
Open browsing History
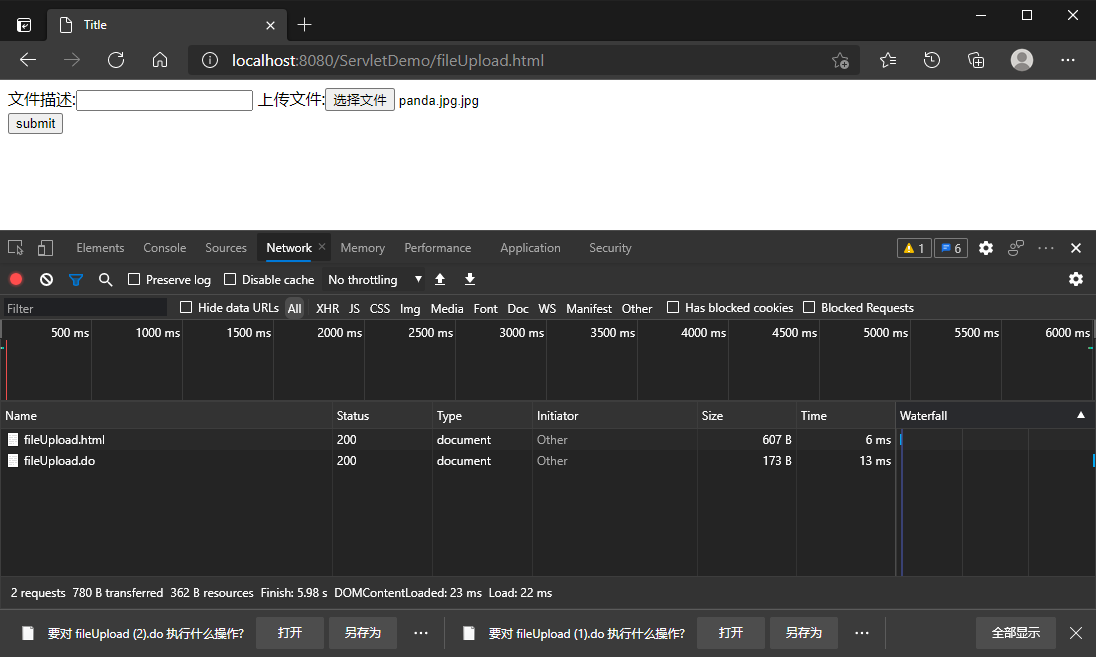click(x=932, y=61)
